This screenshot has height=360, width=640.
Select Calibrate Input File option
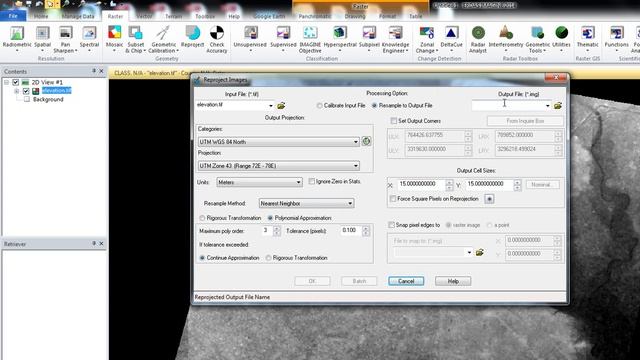319,105
